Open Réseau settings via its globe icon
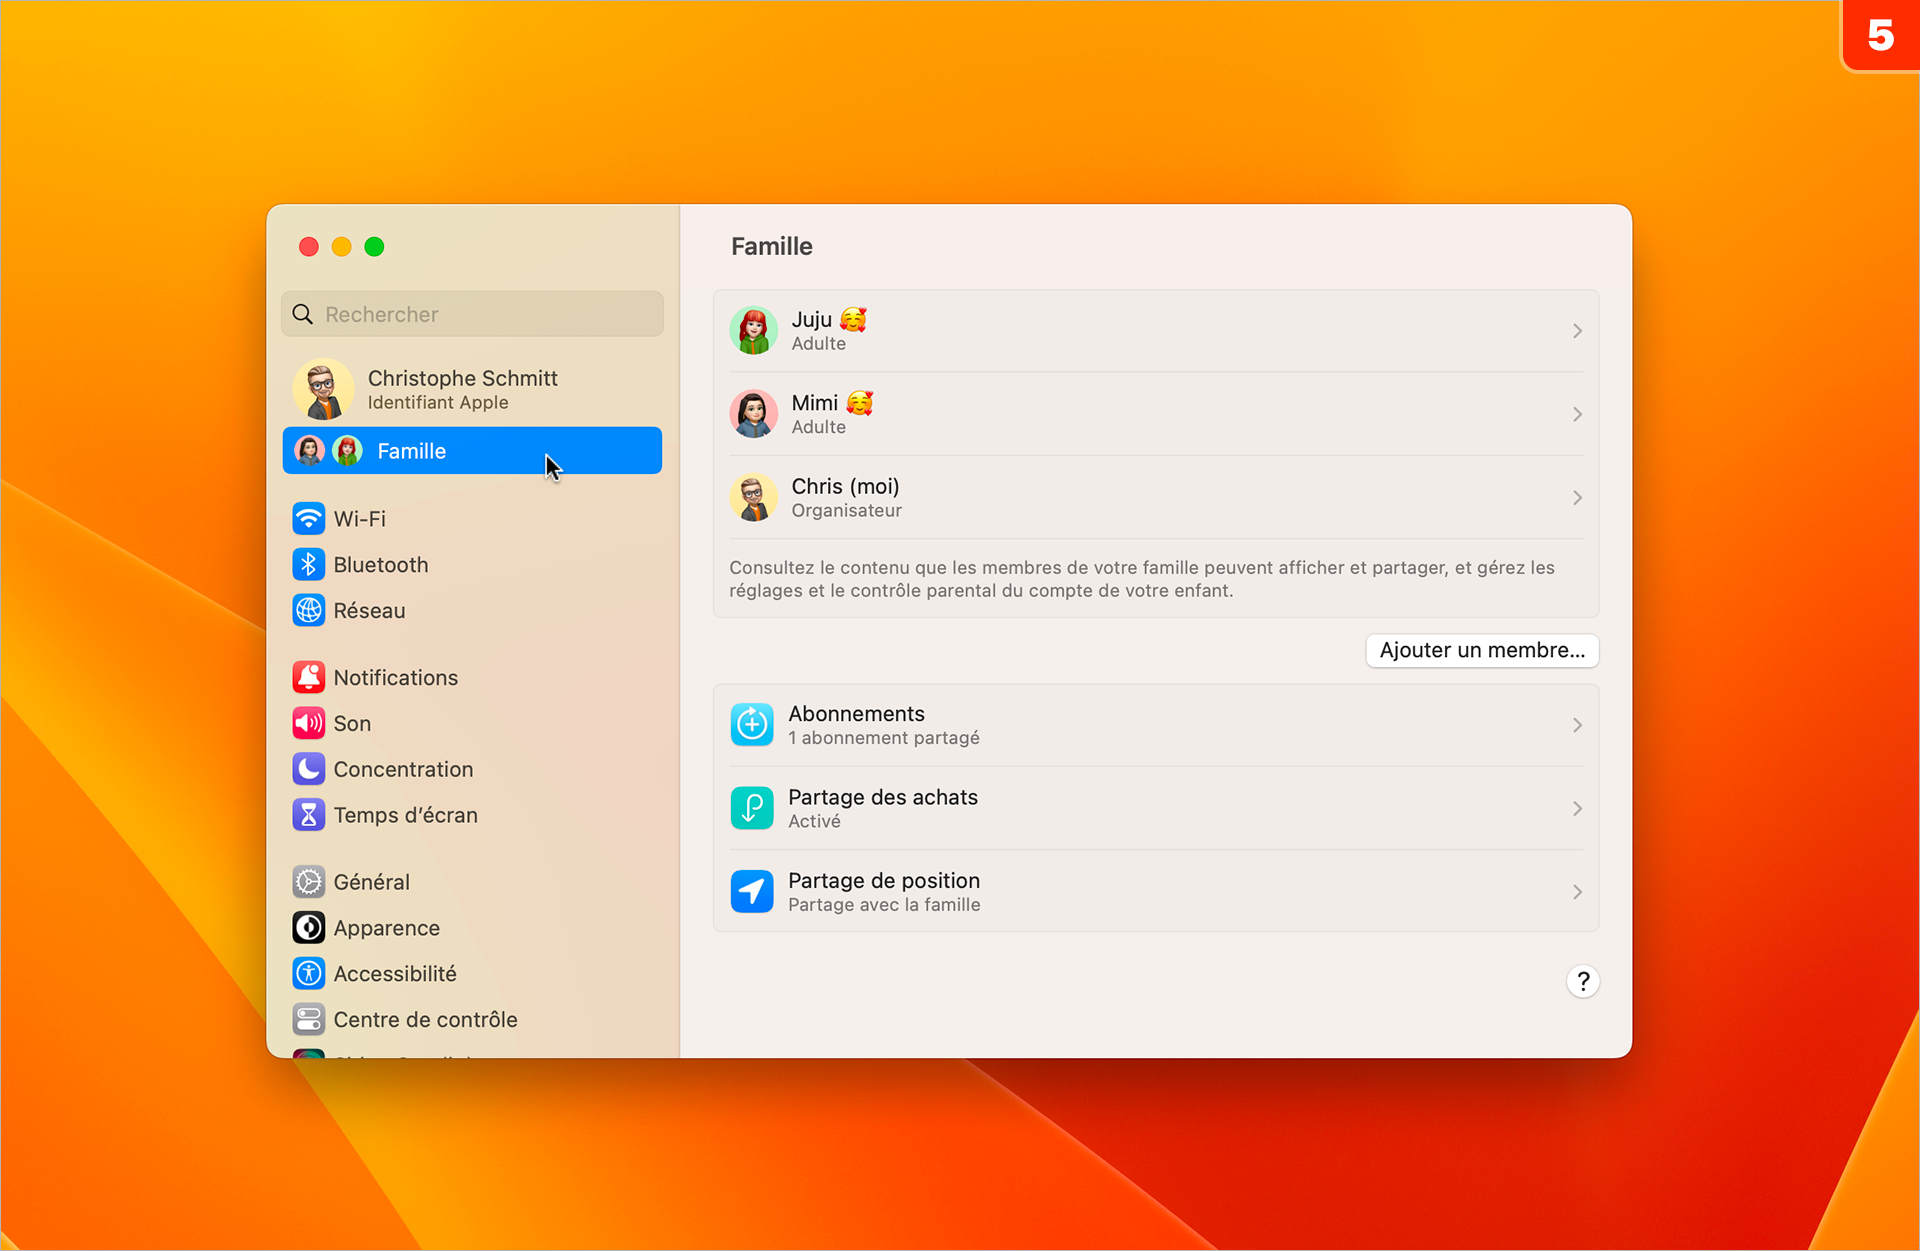Viewport: 1920px width, 1251px height. (x=308, y=610)
